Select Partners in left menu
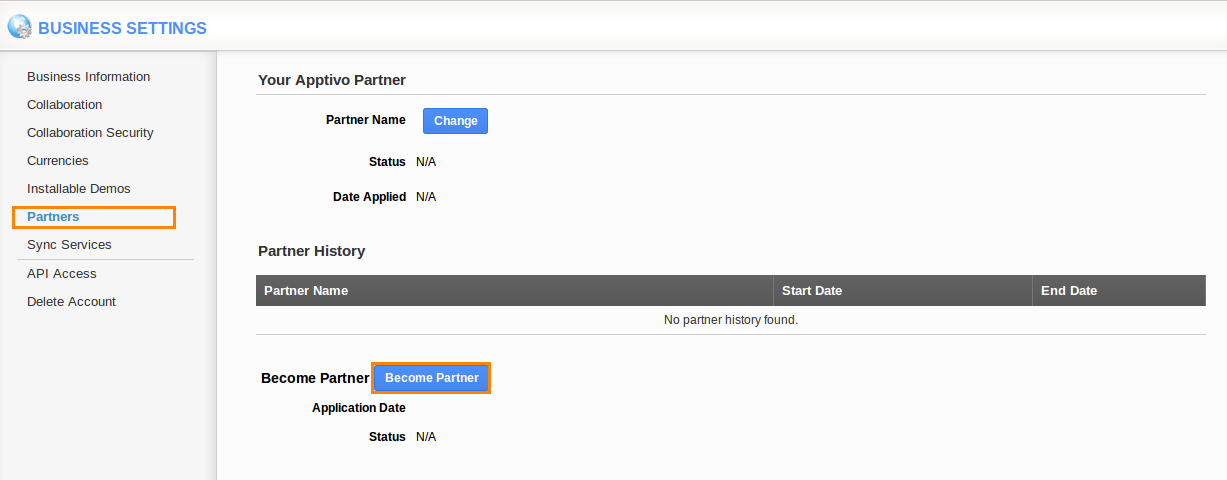 click(x=53, y=217)
